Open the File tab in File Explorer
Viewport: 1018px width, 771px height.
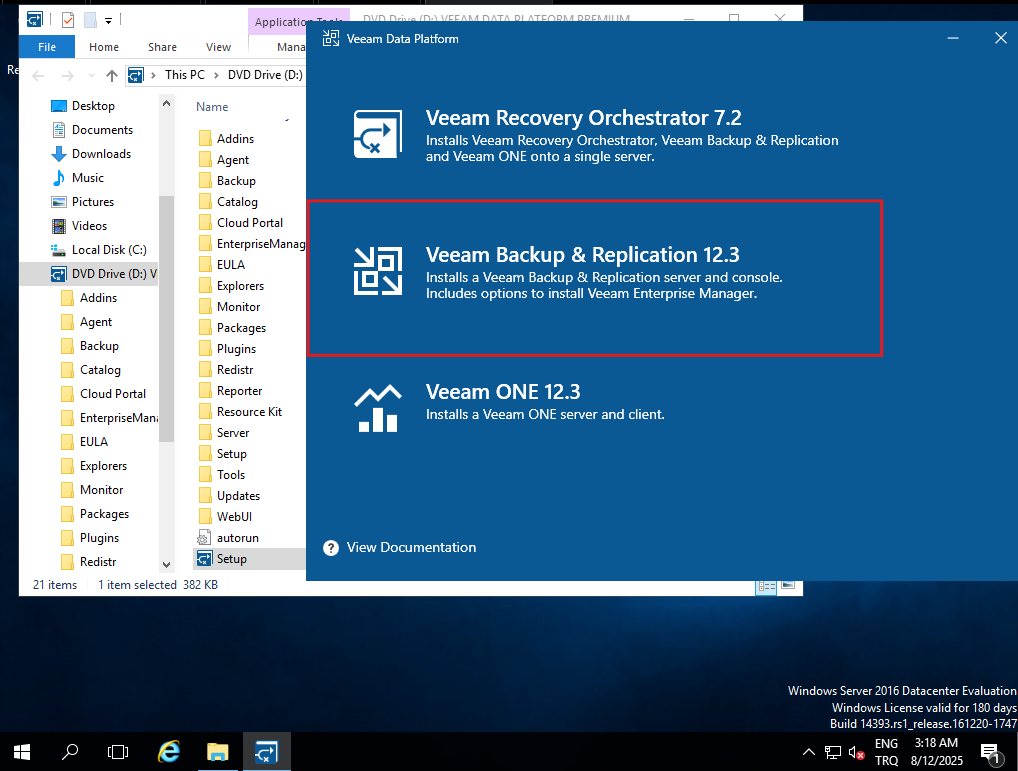[x=47, y=47]
